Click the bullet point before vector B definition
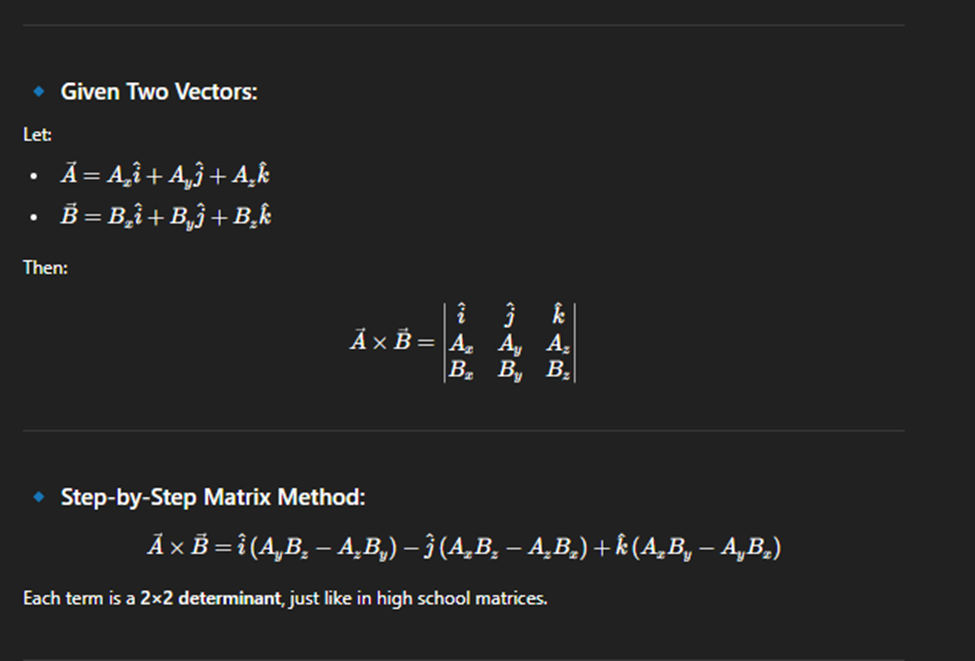The width and height of the screenshot is (975, 661). (35, 218)
